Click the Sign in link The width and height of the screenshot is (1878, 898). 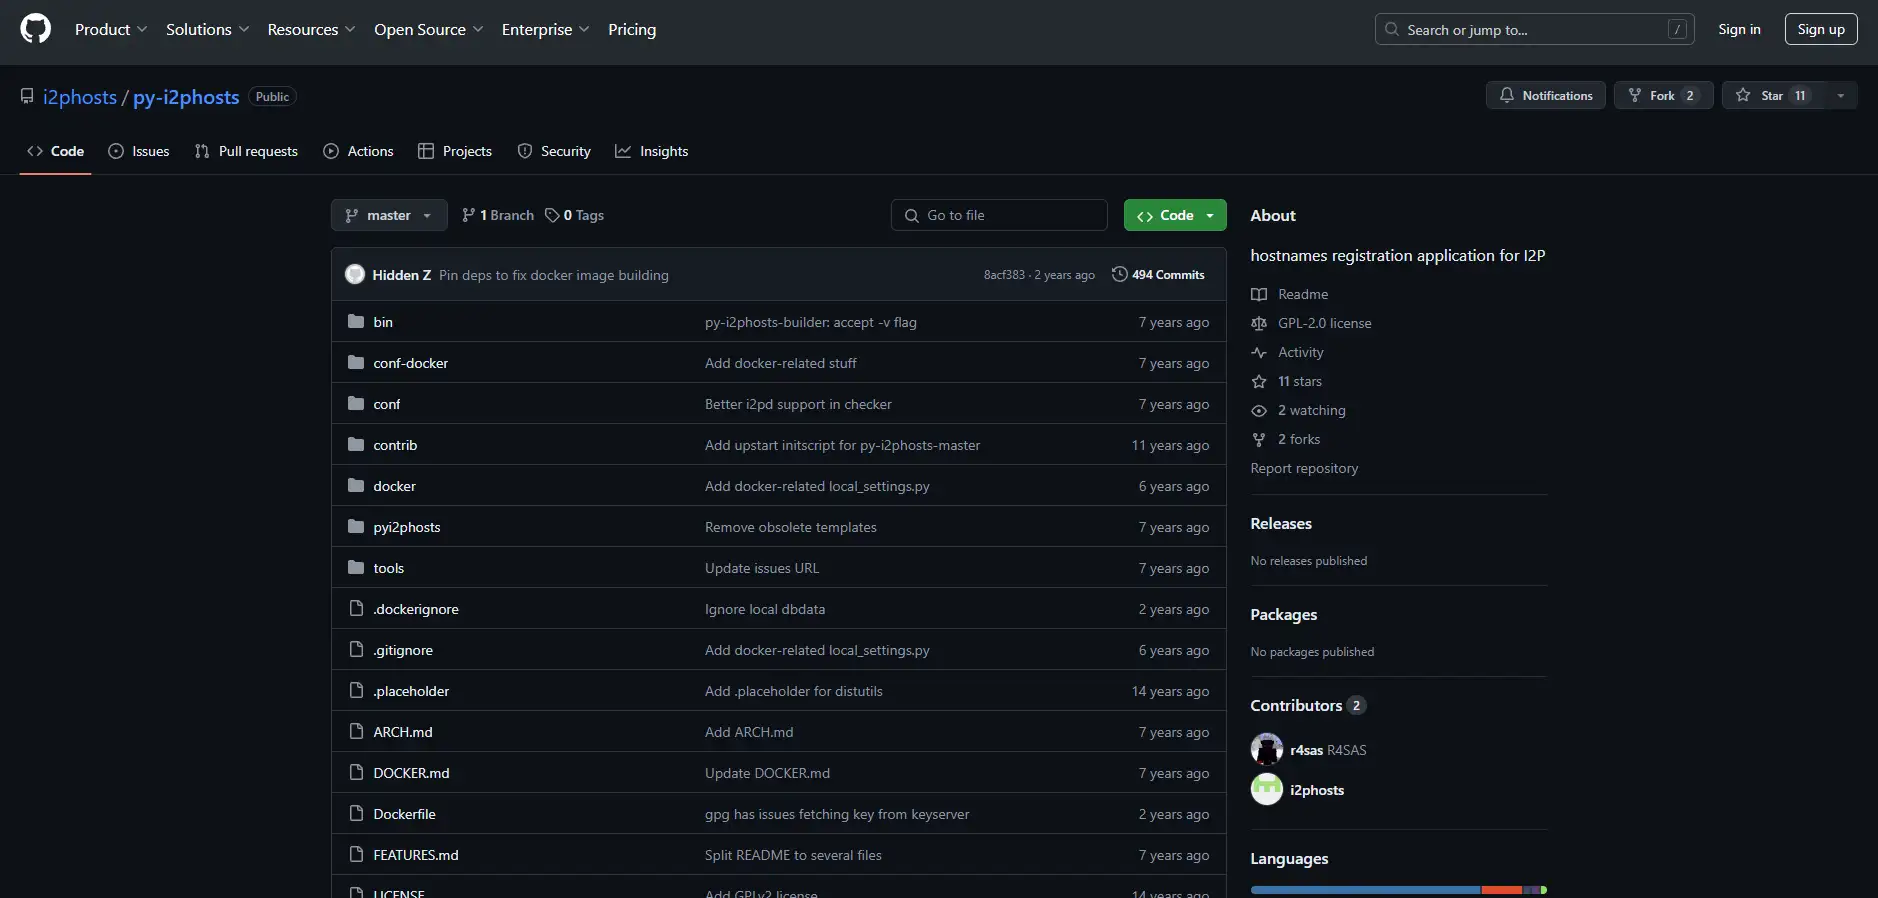point(1739,29)
